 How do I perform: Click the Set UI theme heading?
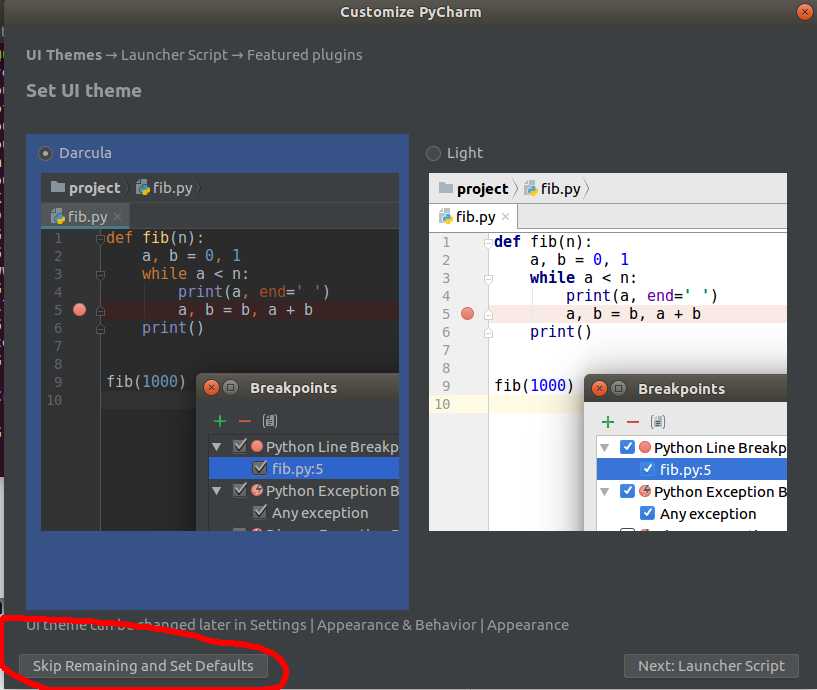(84, 91)
